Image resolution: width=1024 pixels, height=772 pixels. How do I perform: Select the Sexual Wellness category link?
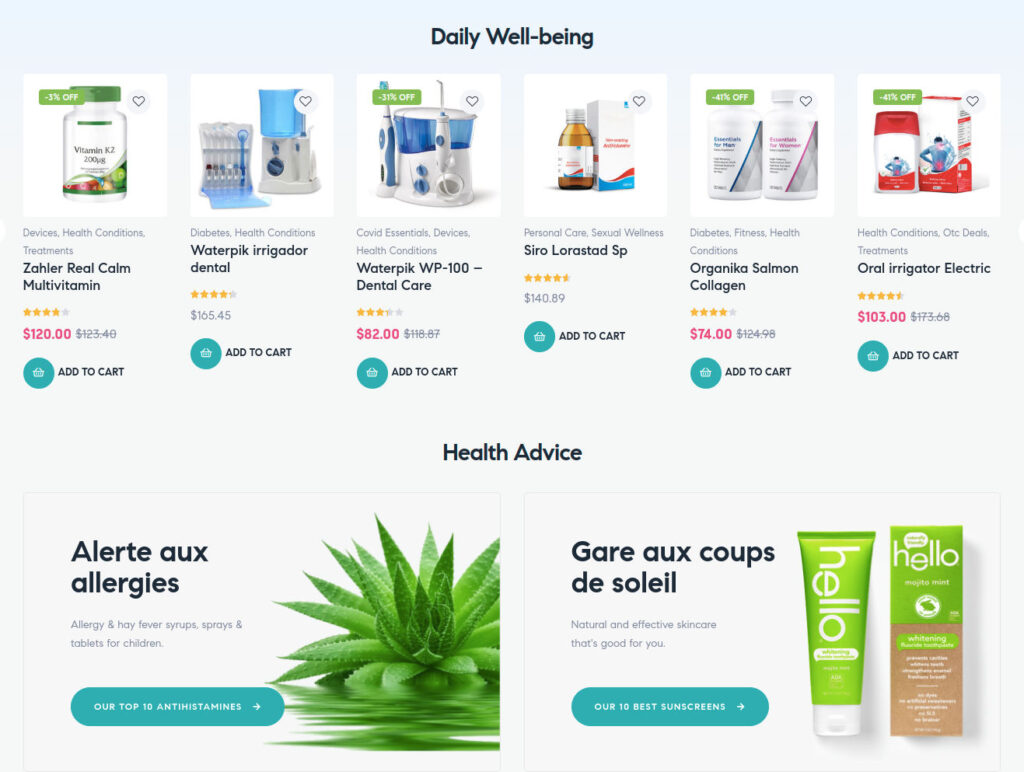[x=627, y=233]
